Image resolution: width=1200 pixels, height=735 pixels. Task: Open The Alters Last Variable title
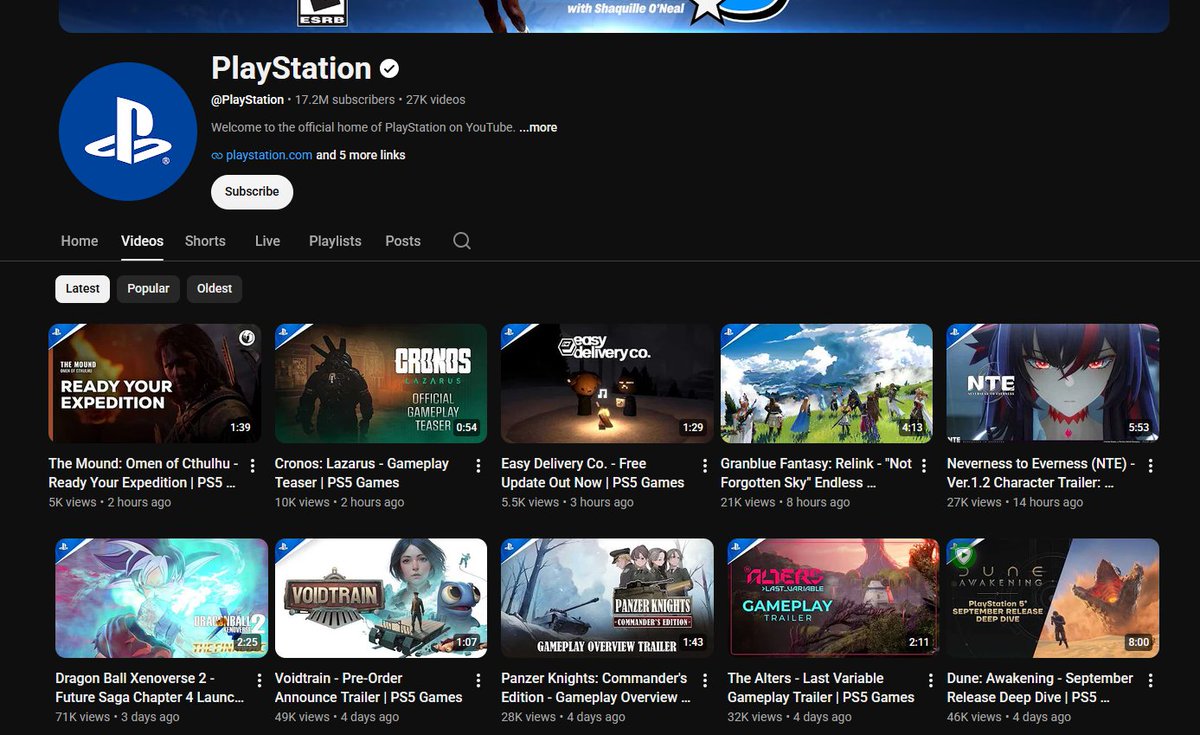pyautogui.click(x=821, y=688)
